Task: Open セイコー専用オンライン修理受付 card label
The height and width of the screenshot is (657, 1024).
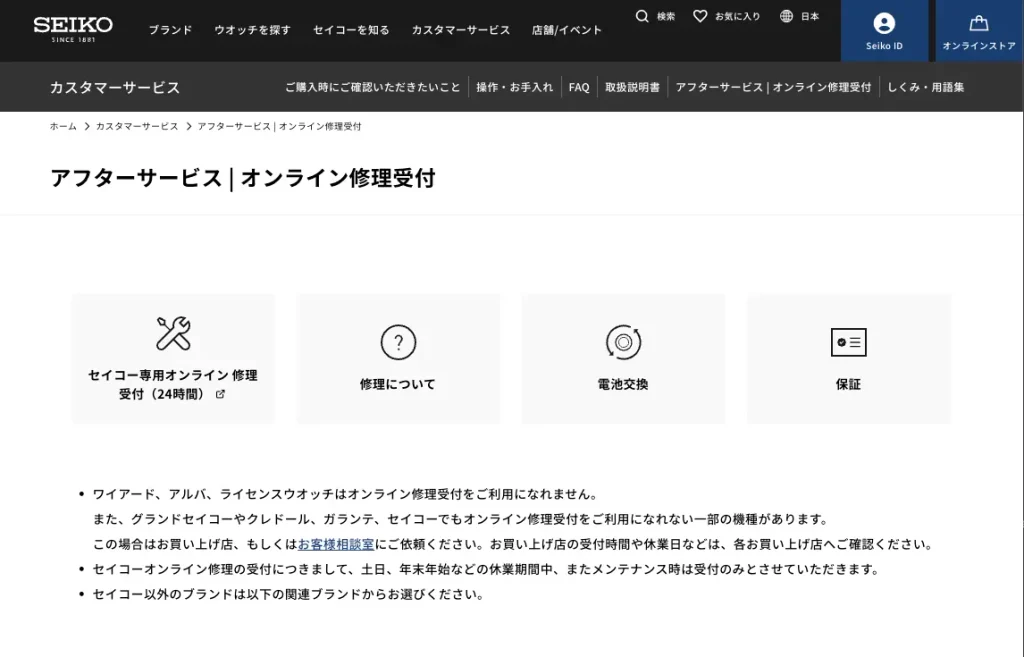Action: pos(173,385)
